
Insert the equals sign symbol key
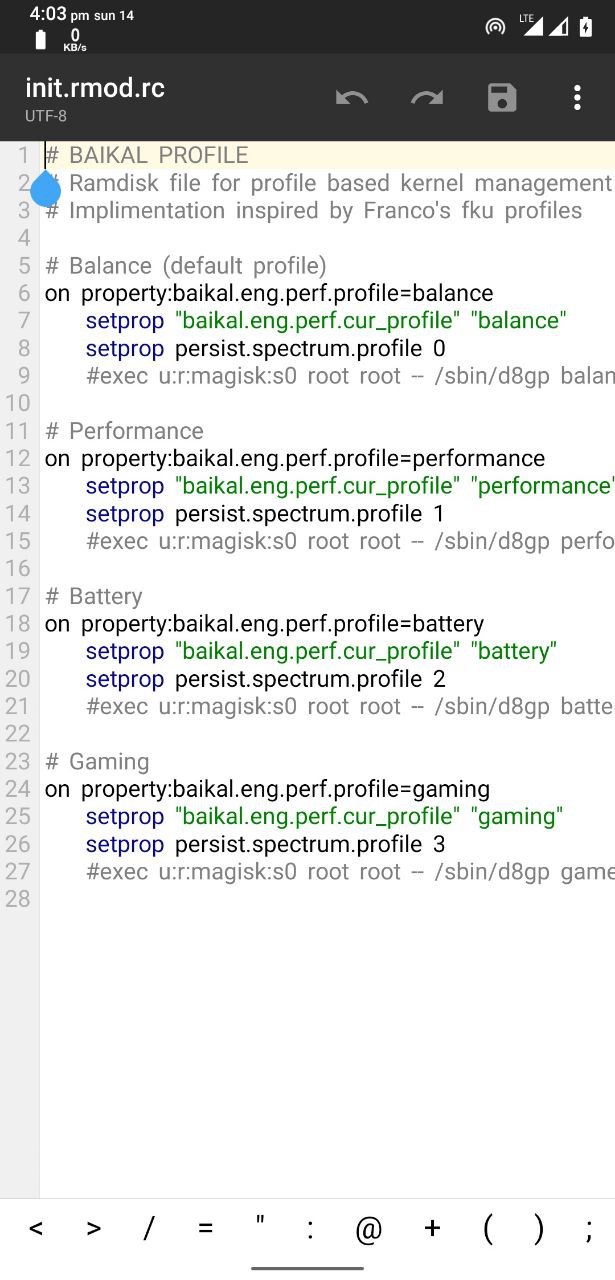click(206, 1229)
